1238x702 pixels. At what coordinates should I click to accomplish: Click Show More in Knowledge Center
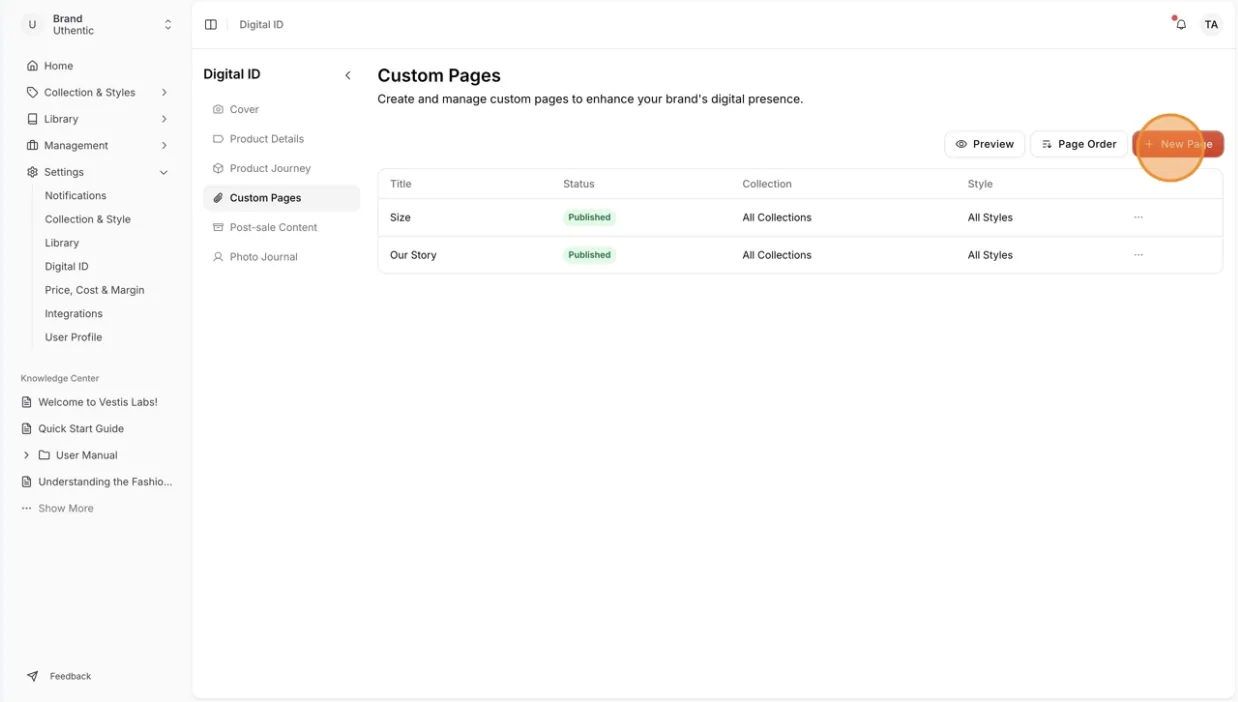[x=66, y=509]
